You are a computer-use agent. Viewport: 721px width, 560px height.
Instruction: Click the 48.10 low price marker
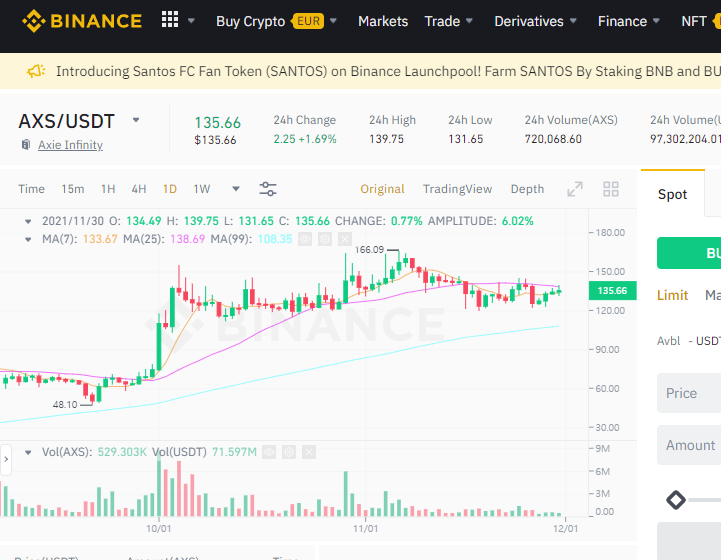pos(65,405)
